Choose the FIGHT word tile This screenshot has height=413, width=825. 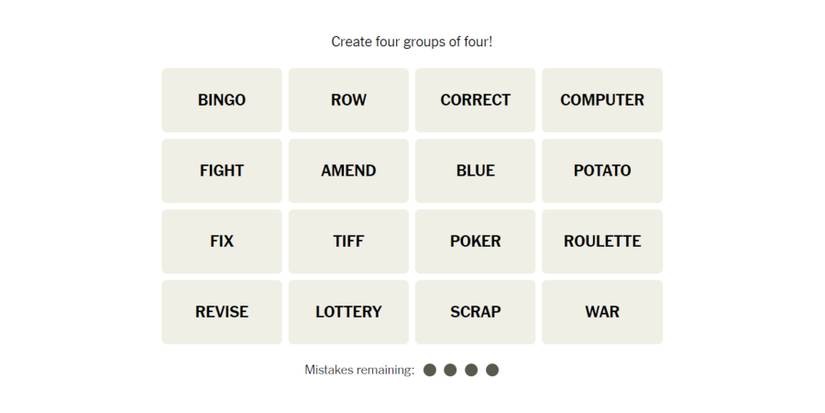point(221,171)
